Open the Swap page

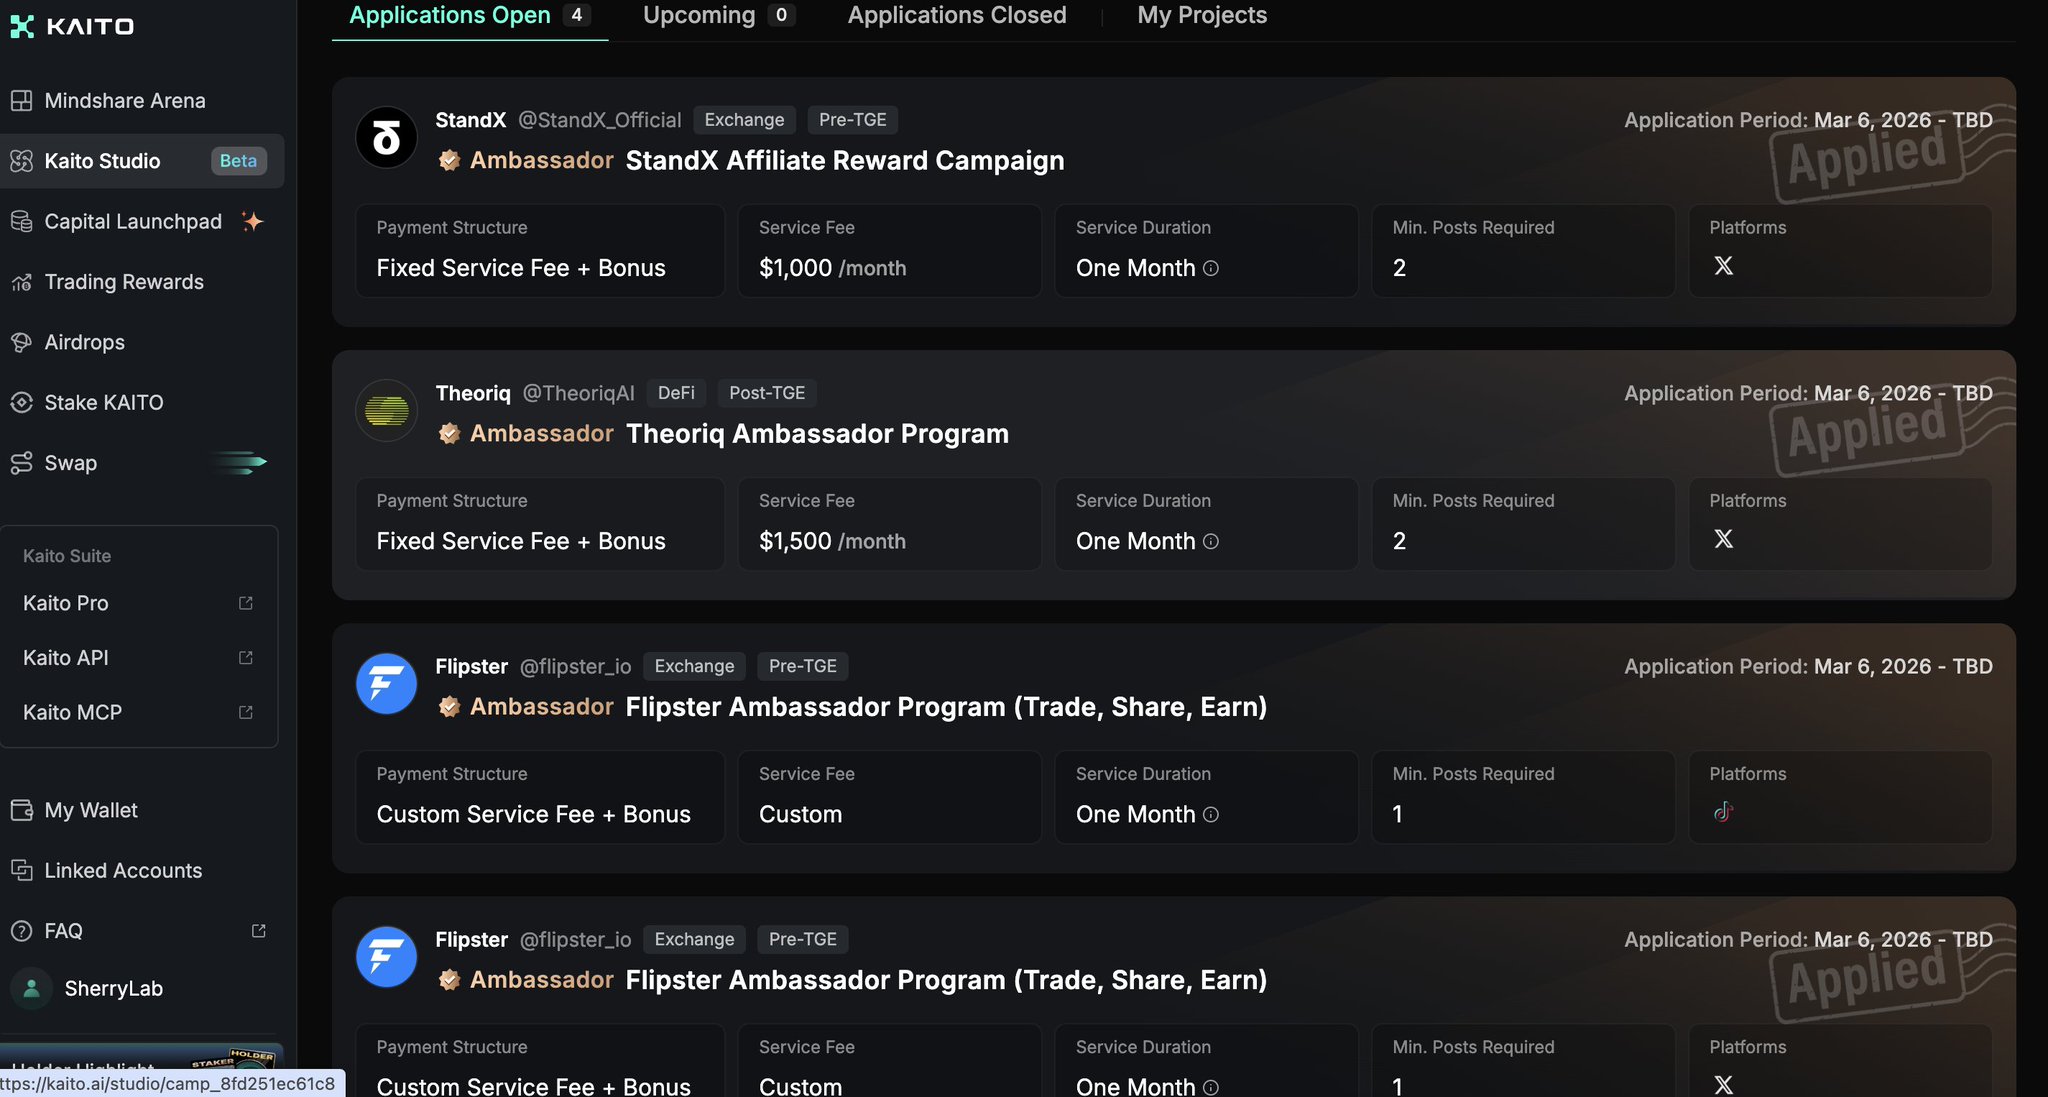pyautogui.click(x=70, y=463)
